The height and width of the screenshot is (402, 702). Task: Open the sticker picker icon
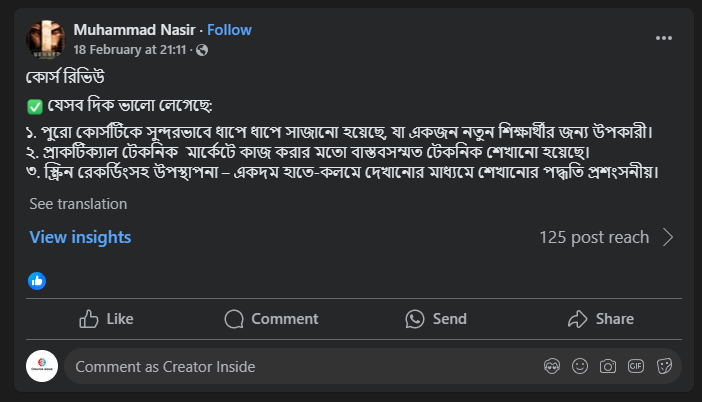[663, 366]
